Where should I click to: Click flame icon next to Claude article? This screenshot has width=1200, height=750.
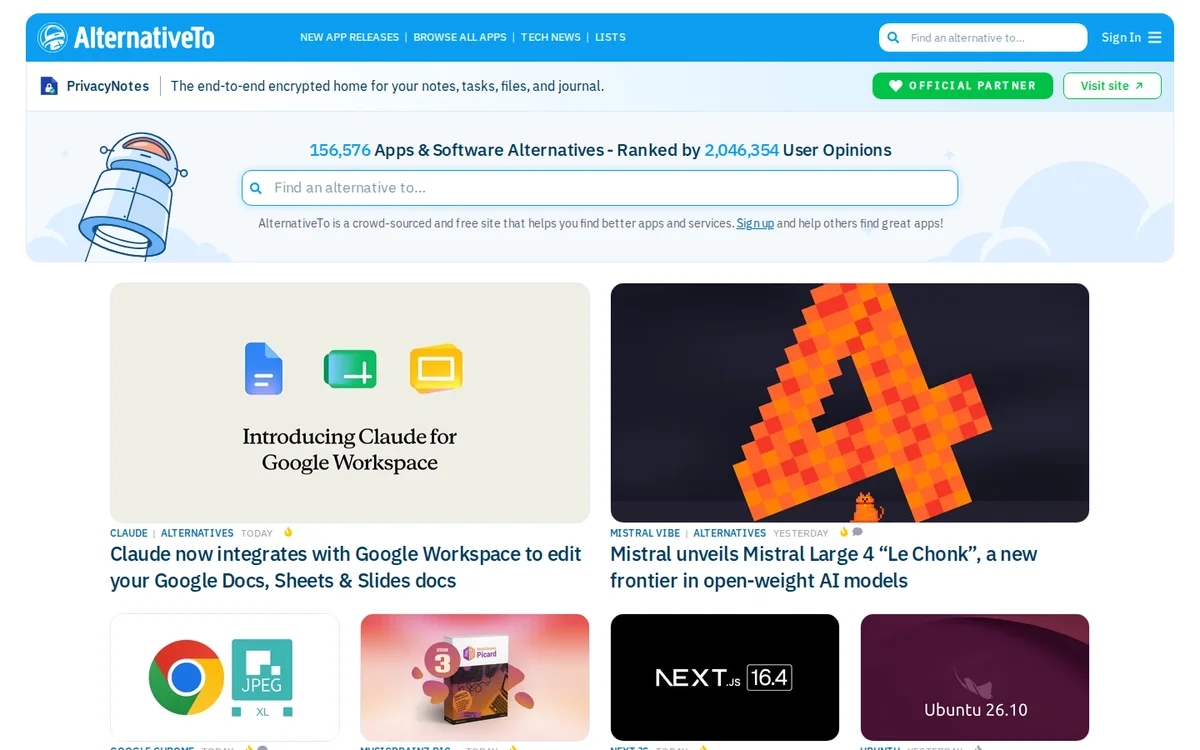(288, 532)
